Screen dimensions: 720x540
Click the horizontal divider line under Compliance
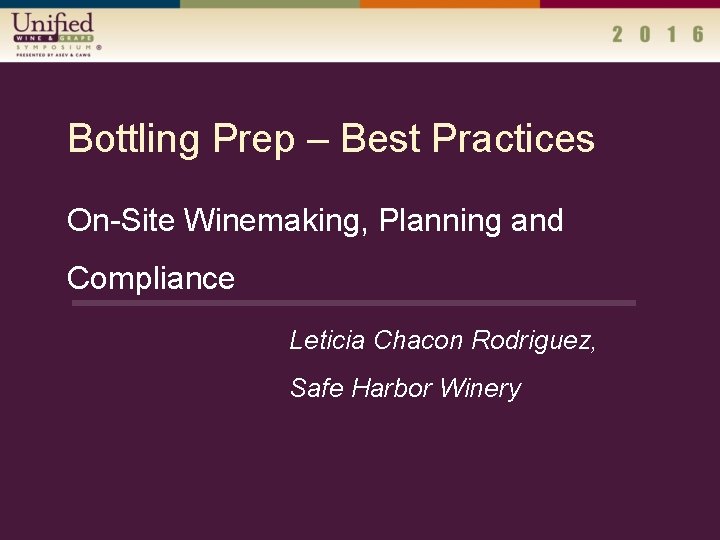pyautogui.click(x=354, y=303)
